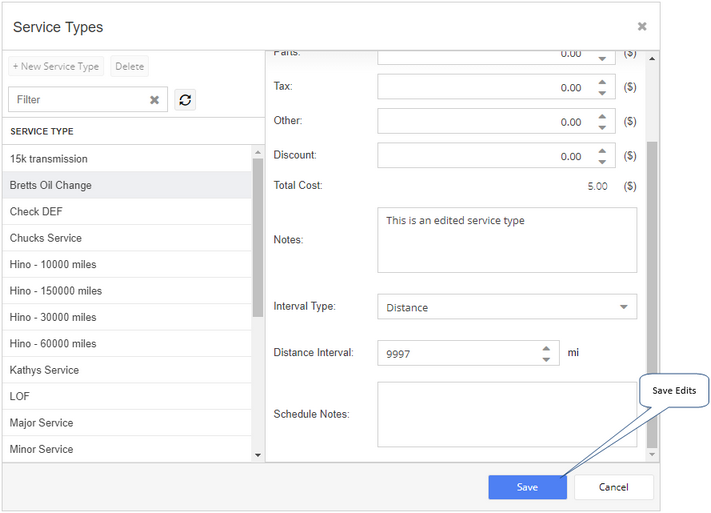Decrease Other cost with down arrow
The width and height of the screenshot is (711, 513).
click(x=602, y=127)
